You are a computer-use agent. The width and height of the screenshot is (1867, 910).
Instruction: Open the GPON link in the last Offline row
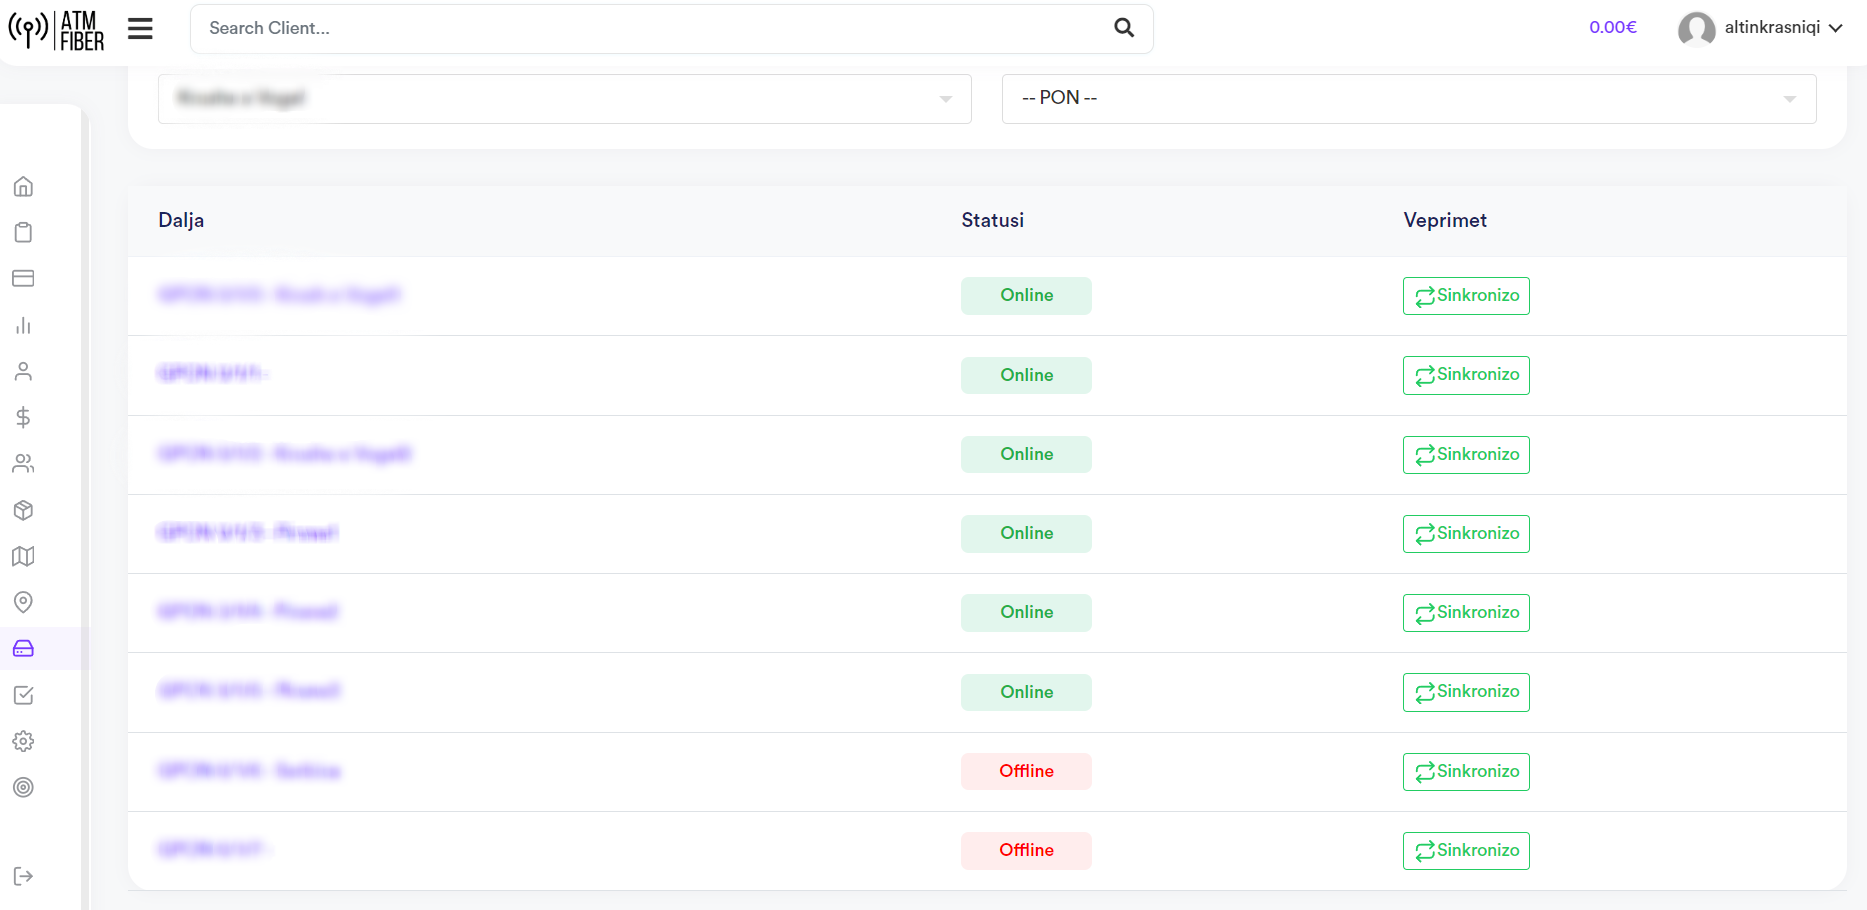(x=214, y=849)
